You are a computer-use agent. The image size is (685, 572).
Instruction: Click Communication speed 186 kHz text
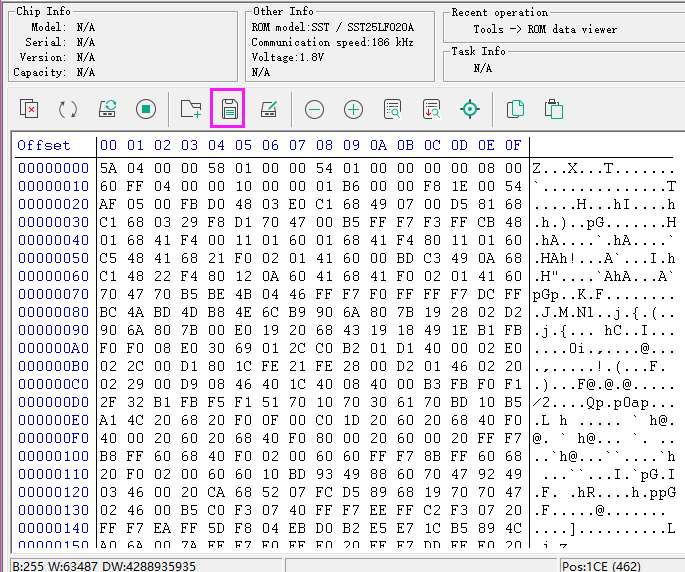pyautogui.click(x=332, y=42)
